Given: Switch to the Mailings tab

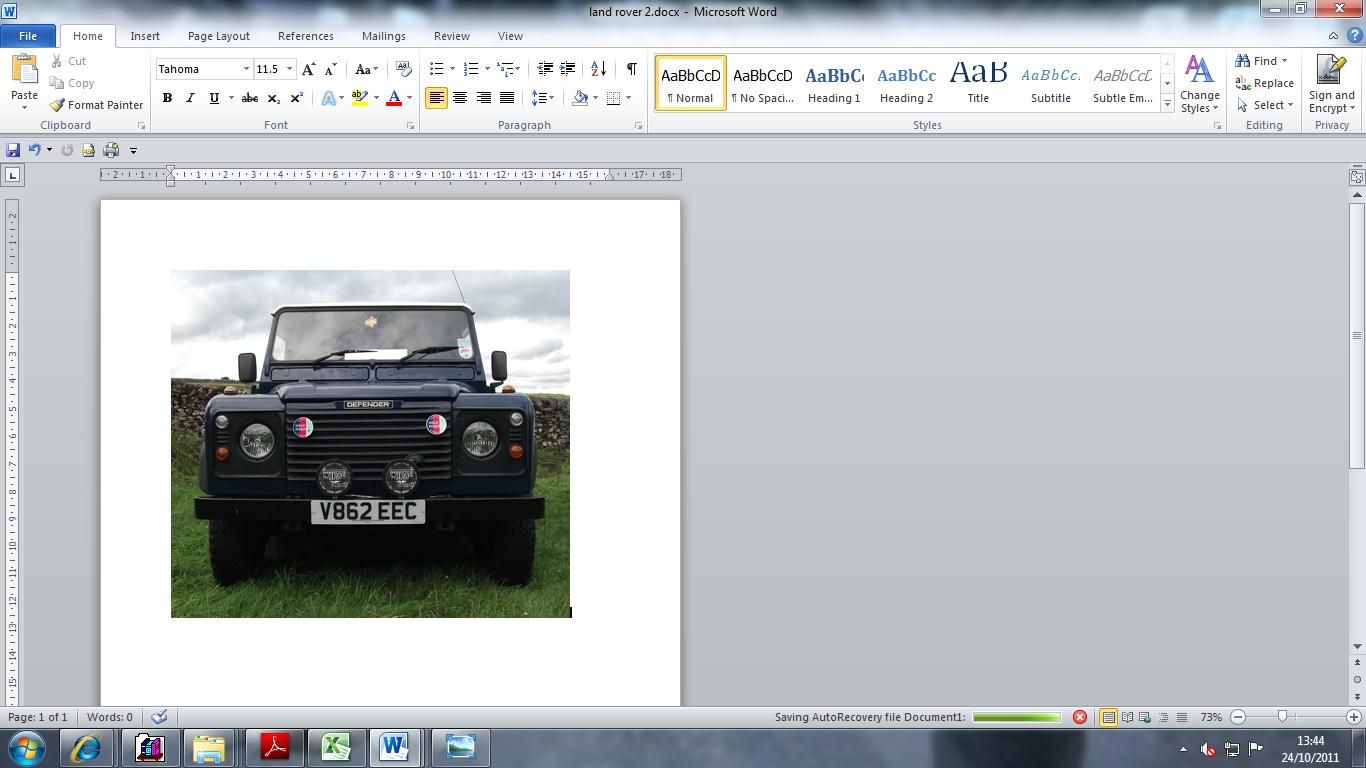Looking at the screenshot, I should [384, 36].
